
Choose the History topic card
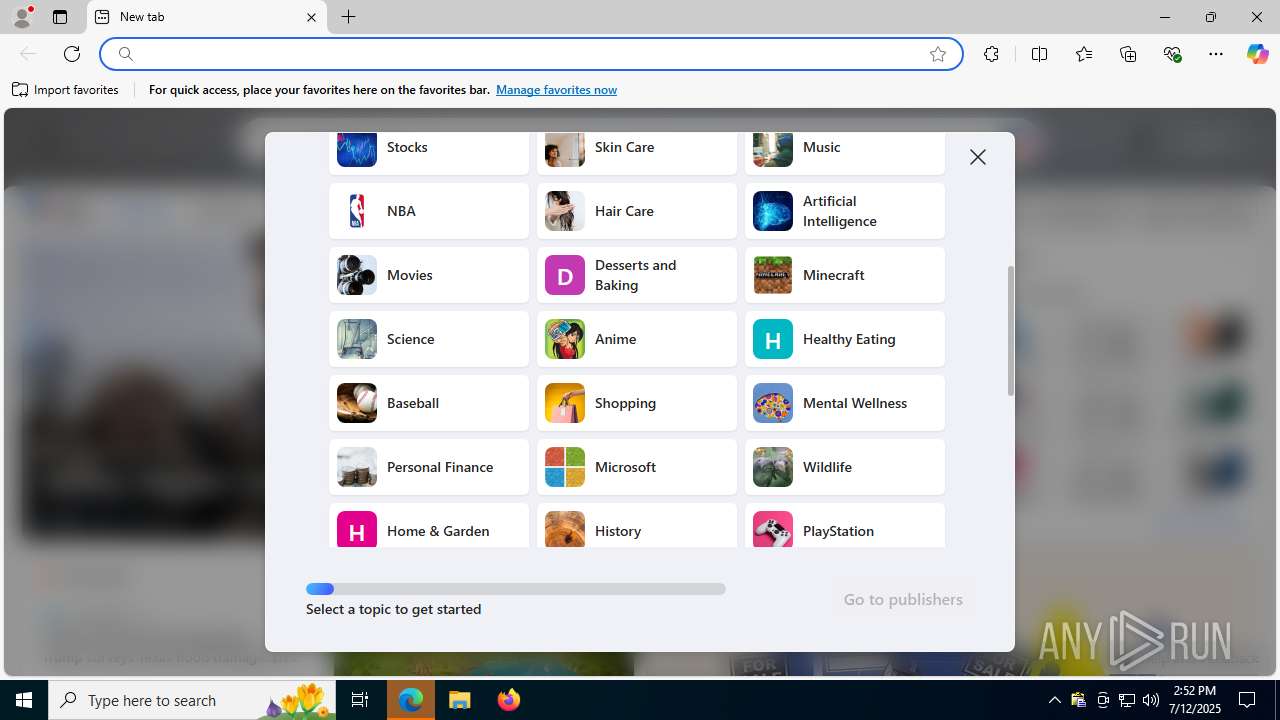pyautogui.click(x=637, y=525)
